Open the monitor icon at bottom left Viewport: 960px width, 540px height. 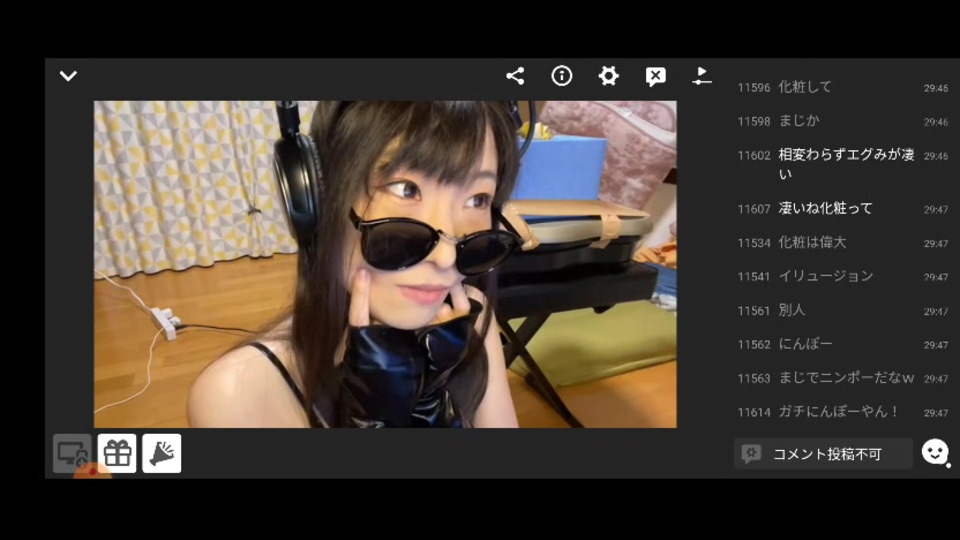(x=72, y=454)
